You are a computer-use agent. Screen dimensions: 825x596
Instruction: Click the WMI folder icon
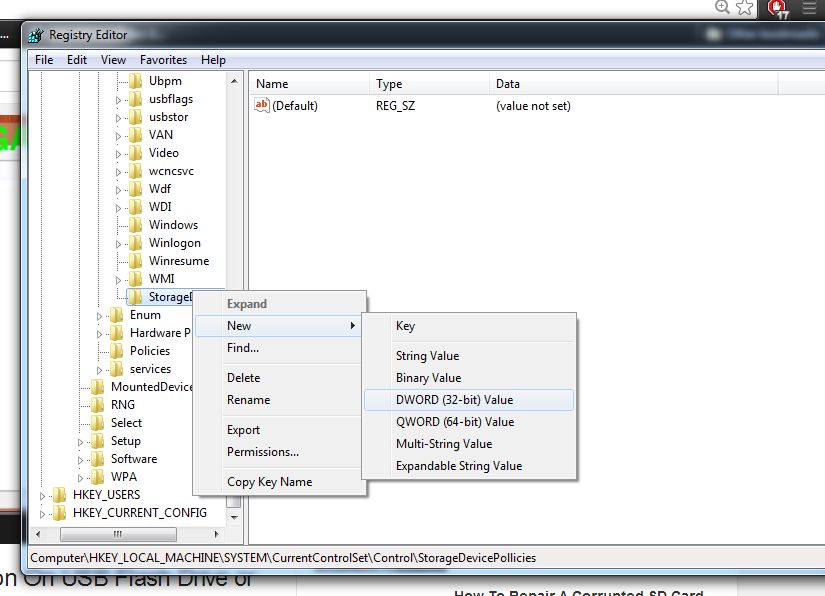136,279
